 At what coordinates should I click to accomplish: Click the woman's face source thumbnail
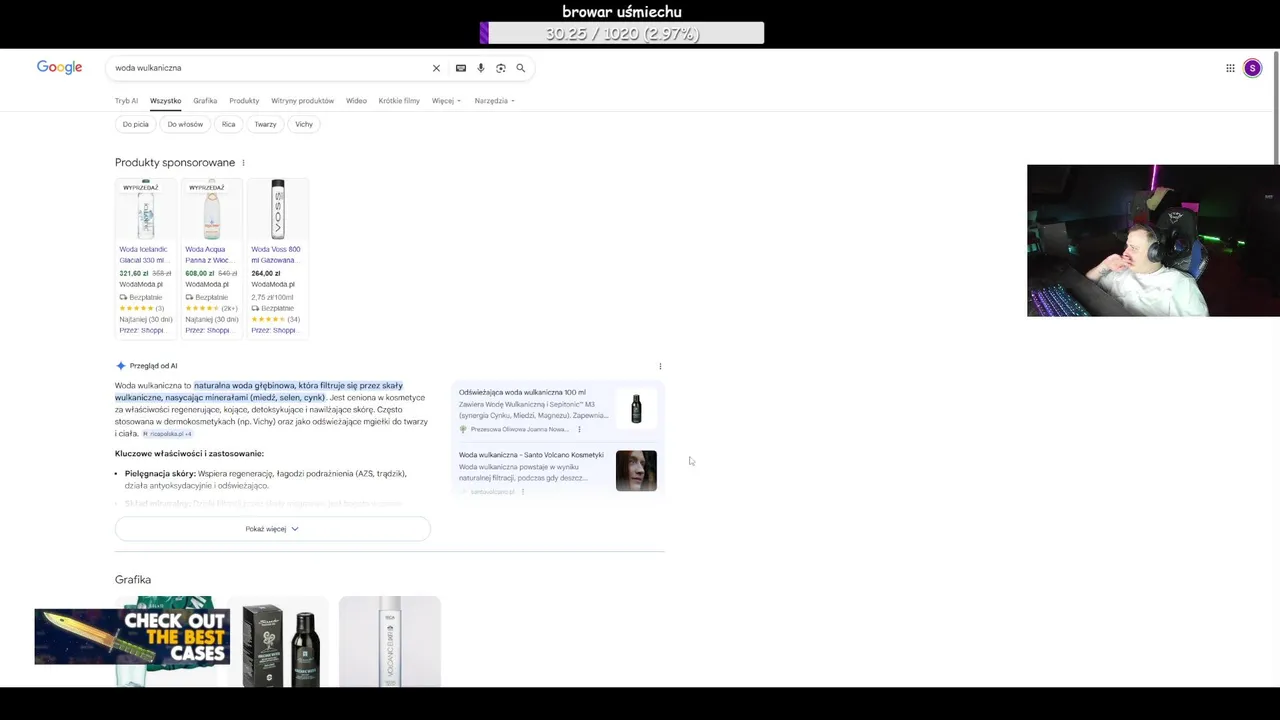point(636,471)
